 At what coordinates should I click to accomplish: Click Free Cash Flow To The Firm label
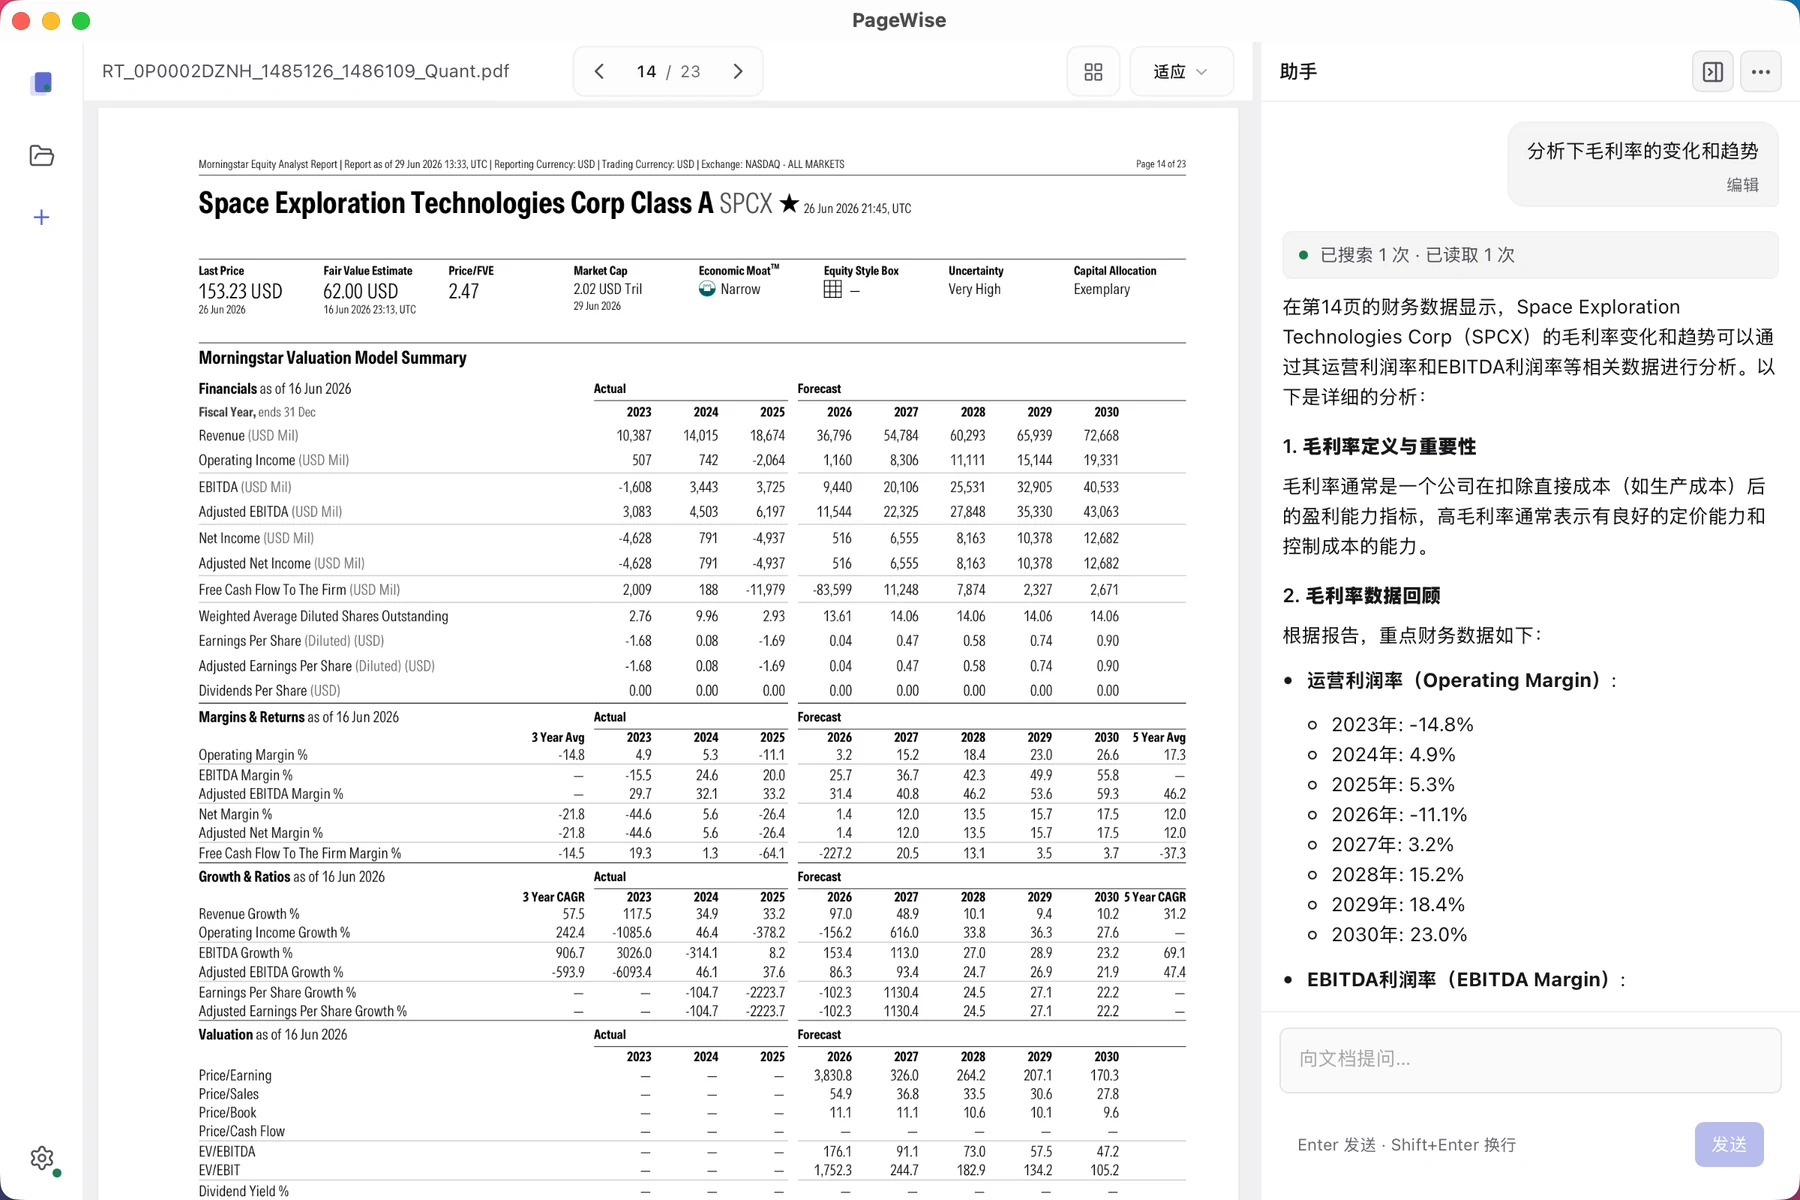pos(299,590)
